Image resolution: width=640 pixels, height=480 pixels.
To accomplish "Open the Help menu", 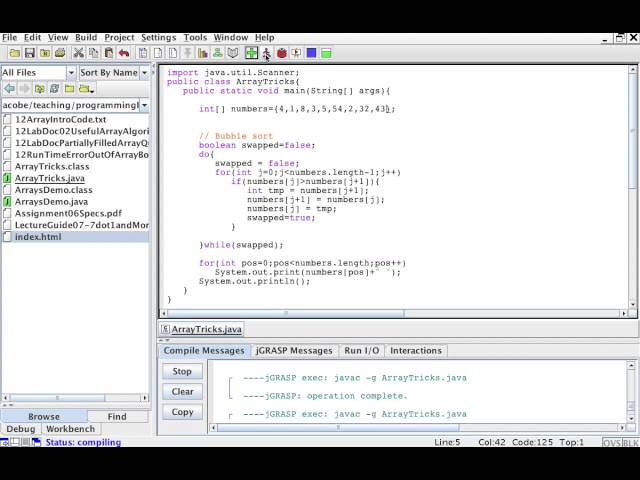I will click(x=264, y=38).
